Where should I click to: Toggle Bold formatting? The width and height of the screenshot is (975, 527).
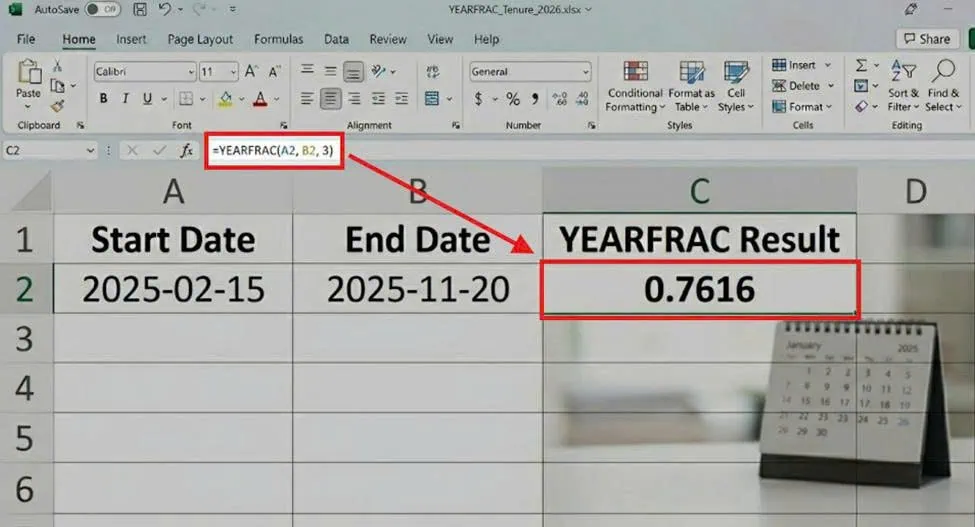(x=103, y=98)
